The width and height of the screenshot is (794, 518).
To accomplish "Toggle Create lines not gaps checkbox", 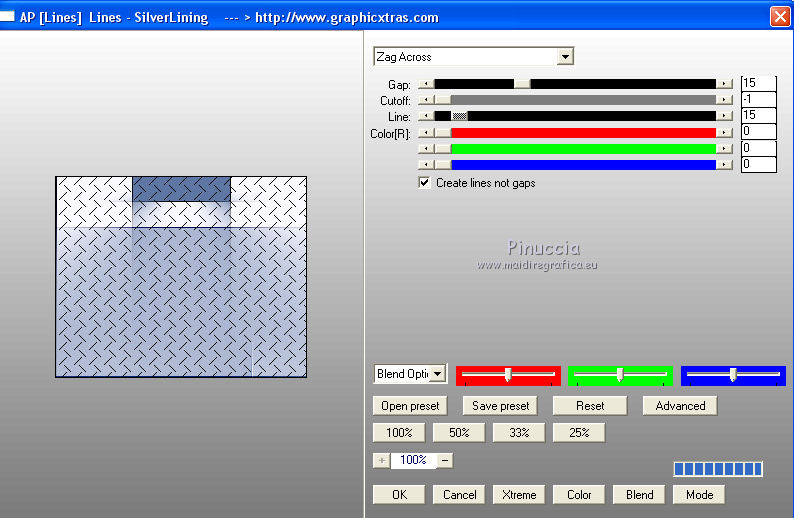I will pyautogui.click(x=424, y=183).
